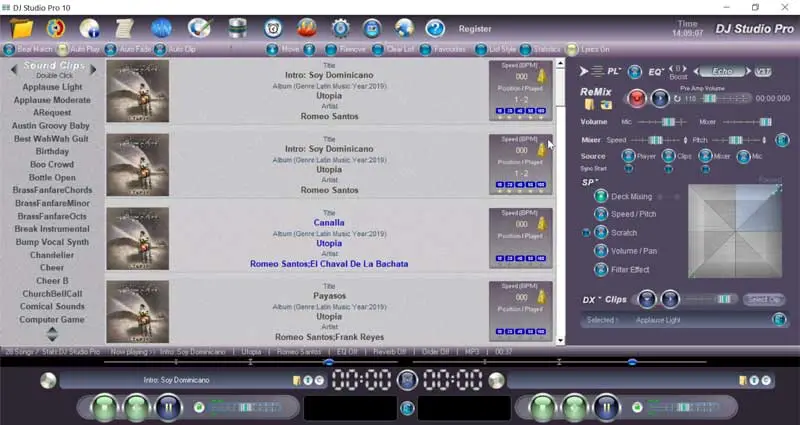This screenshot has width=800, height=425.
Task: Open help with the question mark icon
Action: coord(435,29)
